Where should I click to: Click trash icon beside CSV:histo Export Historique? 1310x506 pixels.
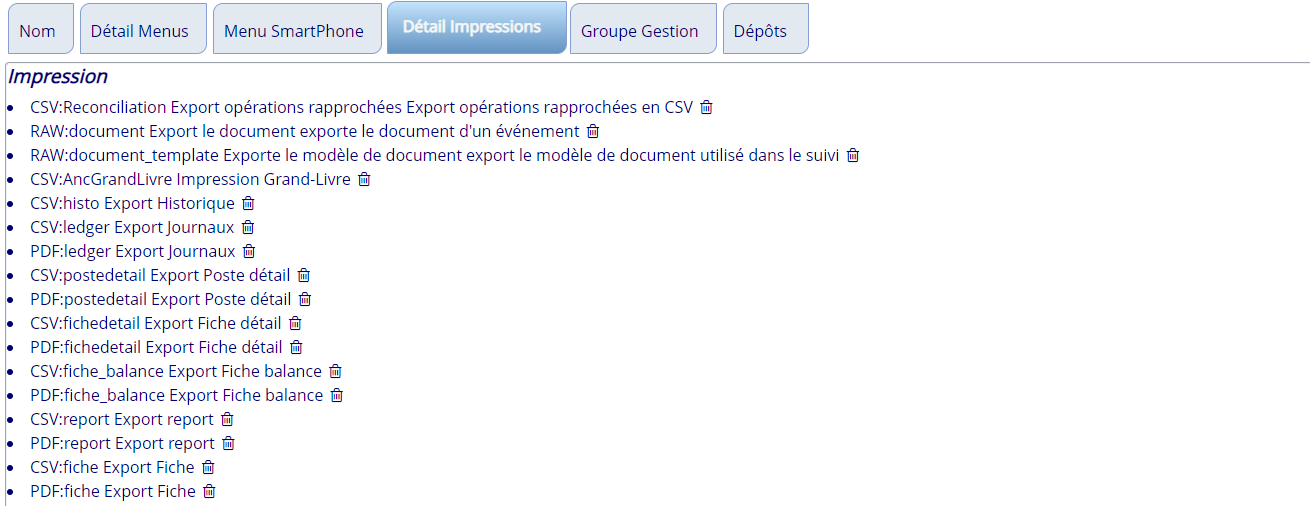click(x=248, y=203)
